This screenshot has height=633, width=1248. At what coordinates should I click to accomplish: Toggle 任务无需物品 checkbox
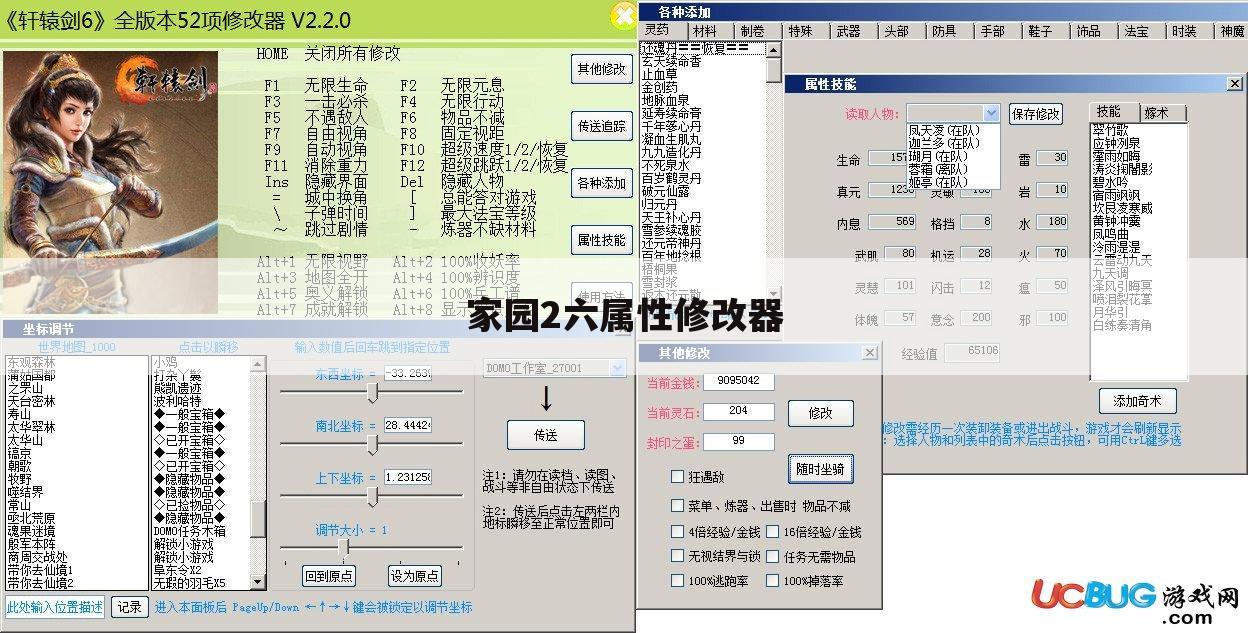point(772,556)
